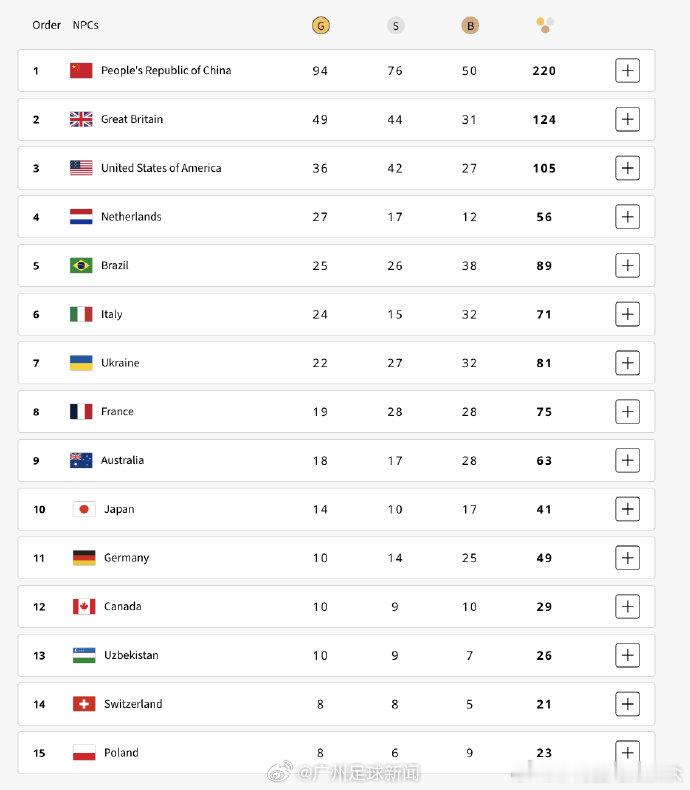Screen dimensions: 690x790
Task: Expand the Uzbekistan row plus button
Action: [628, 655]
